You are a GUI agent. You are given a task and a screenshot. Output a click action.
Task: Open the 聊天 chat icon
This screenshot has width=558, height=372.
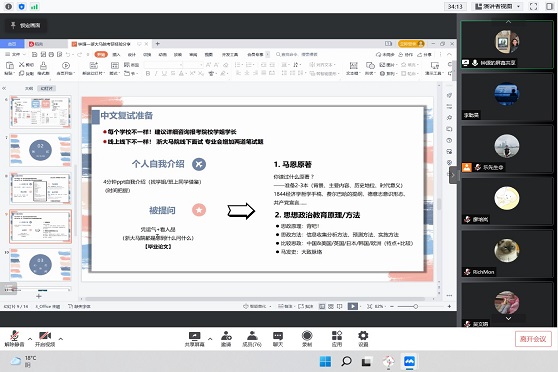[x=278, y=339]
